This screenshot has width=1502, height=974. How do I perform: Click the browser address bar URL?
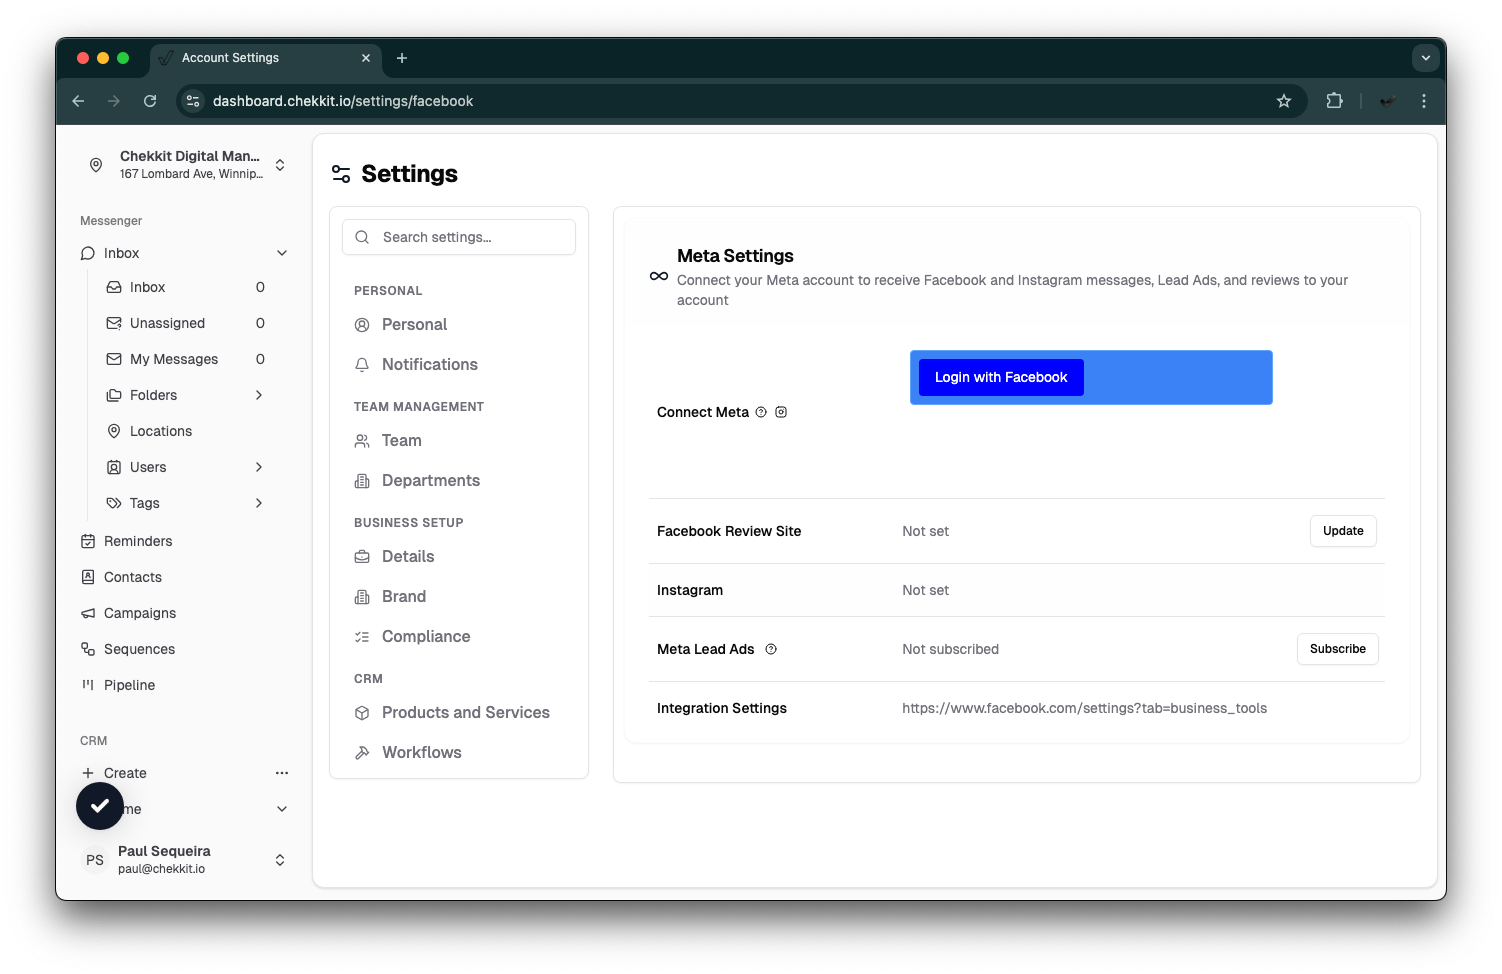pos(343,101)
